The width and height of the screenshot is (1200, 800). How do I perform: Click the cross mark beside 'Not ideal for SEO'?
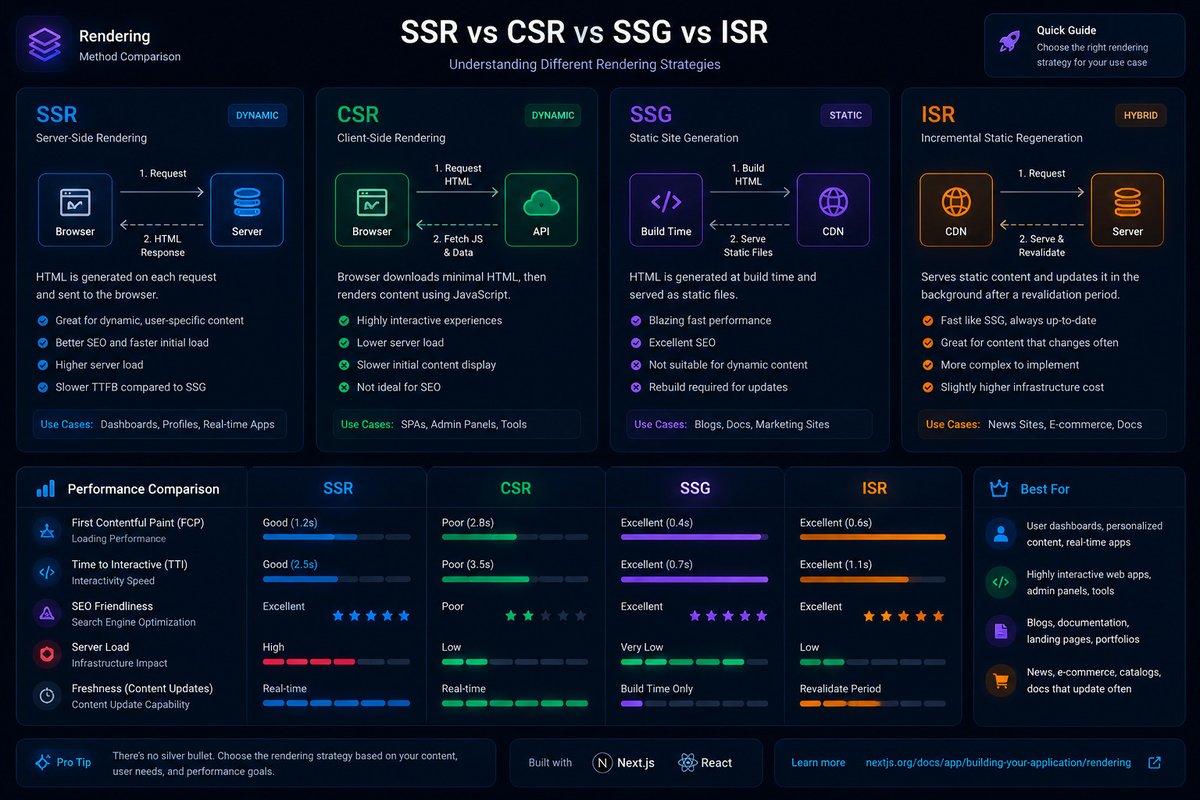coord(343,387)
